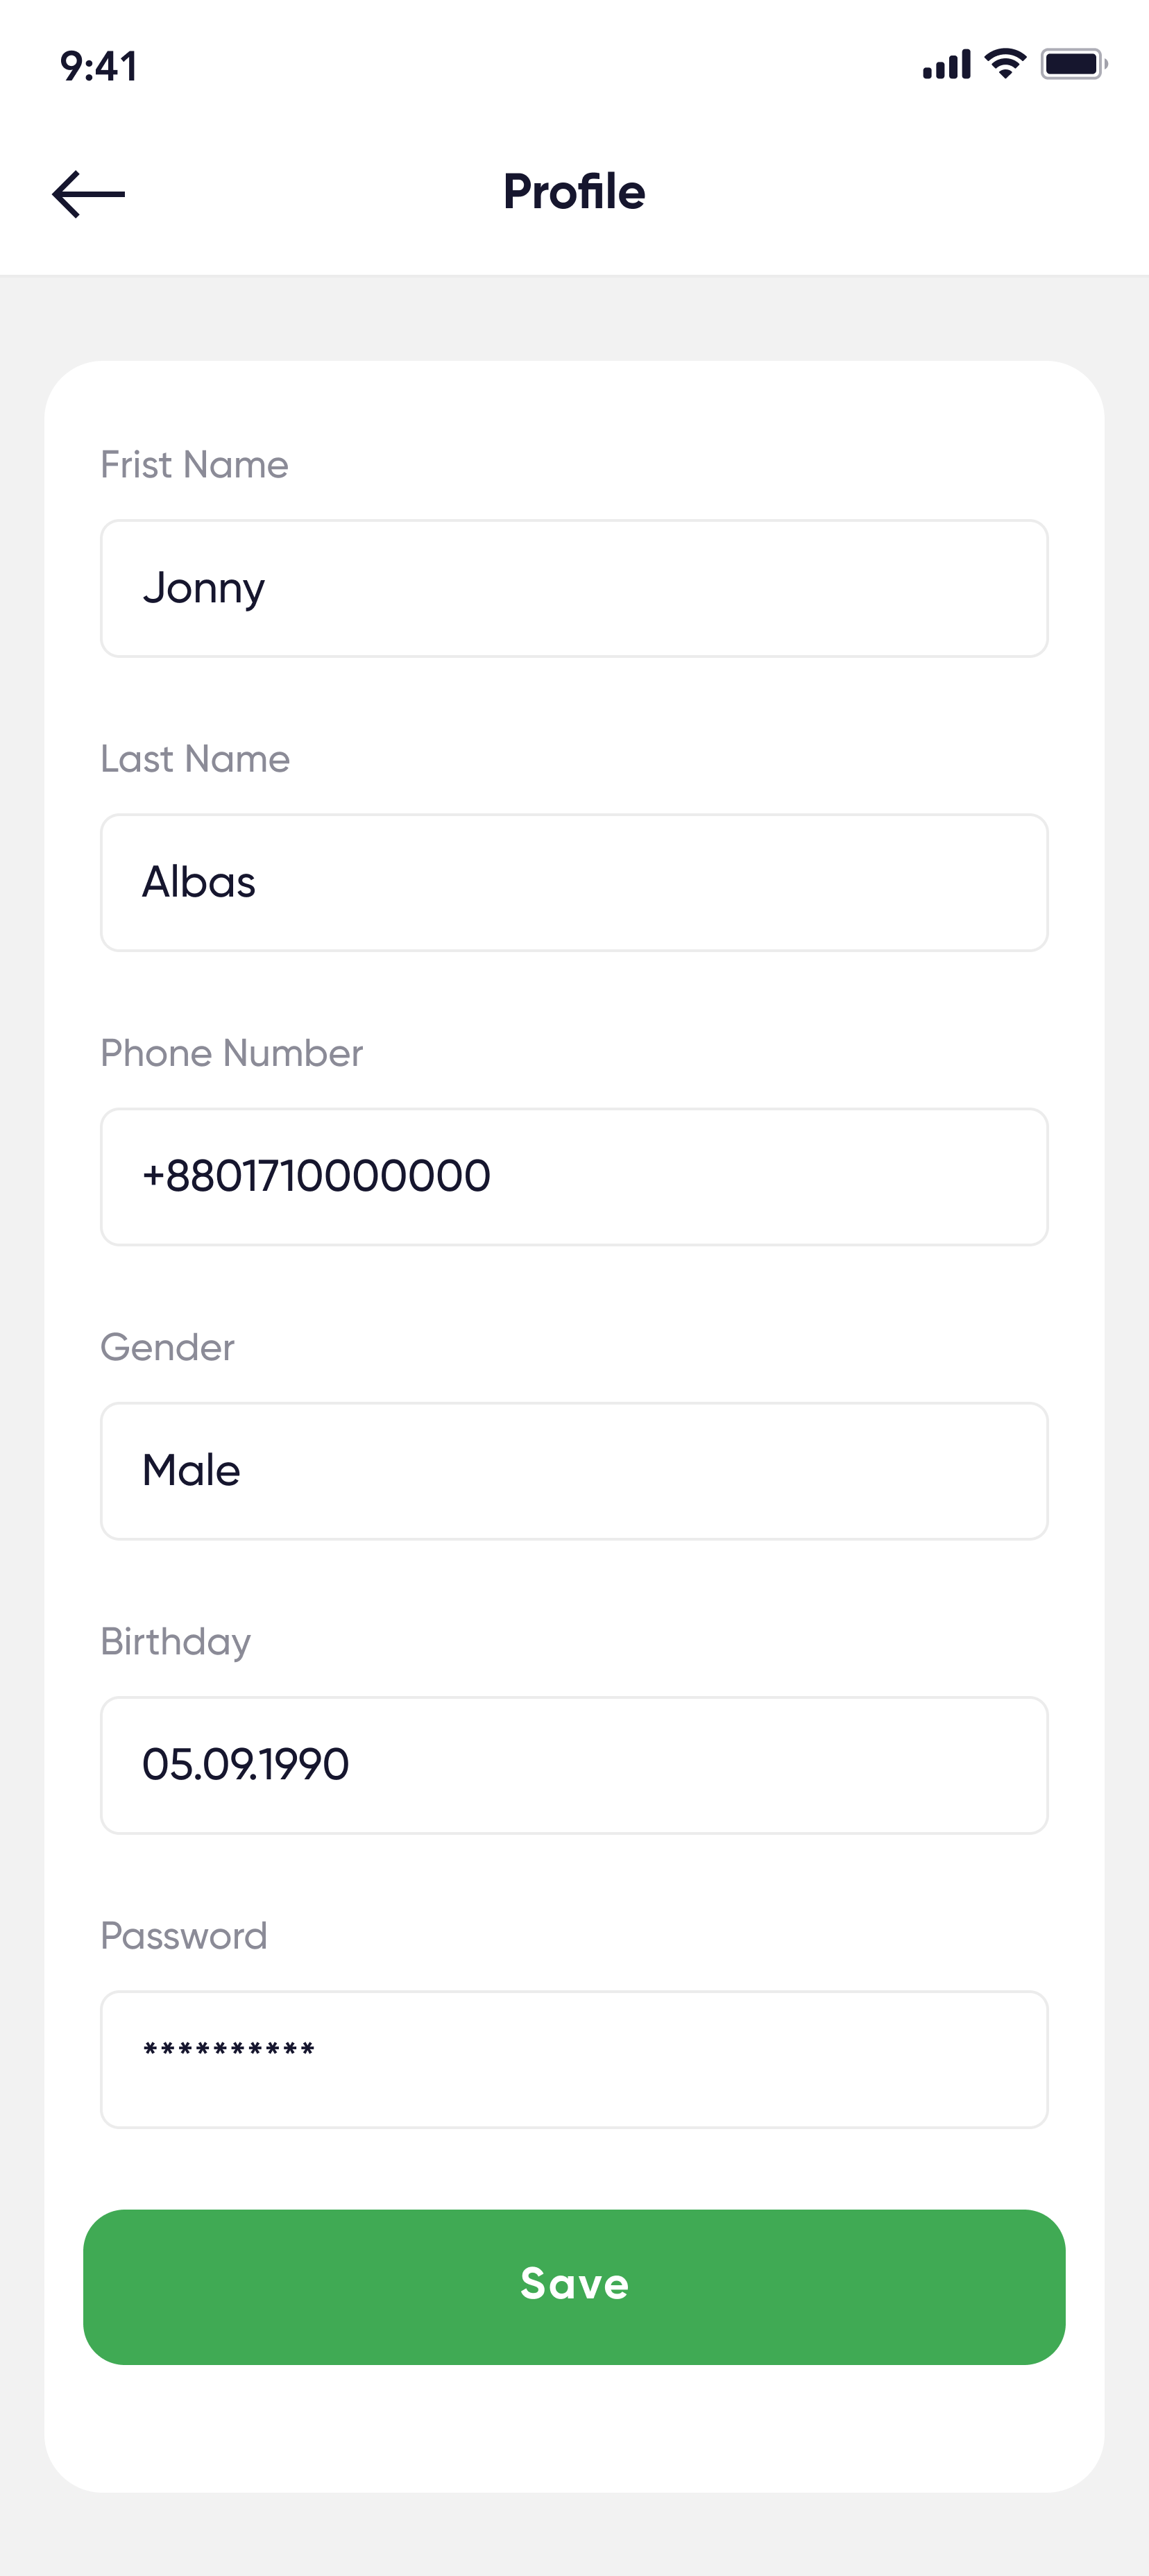Open the Birthday field showing 05.09.1990

coord(574,1764)
